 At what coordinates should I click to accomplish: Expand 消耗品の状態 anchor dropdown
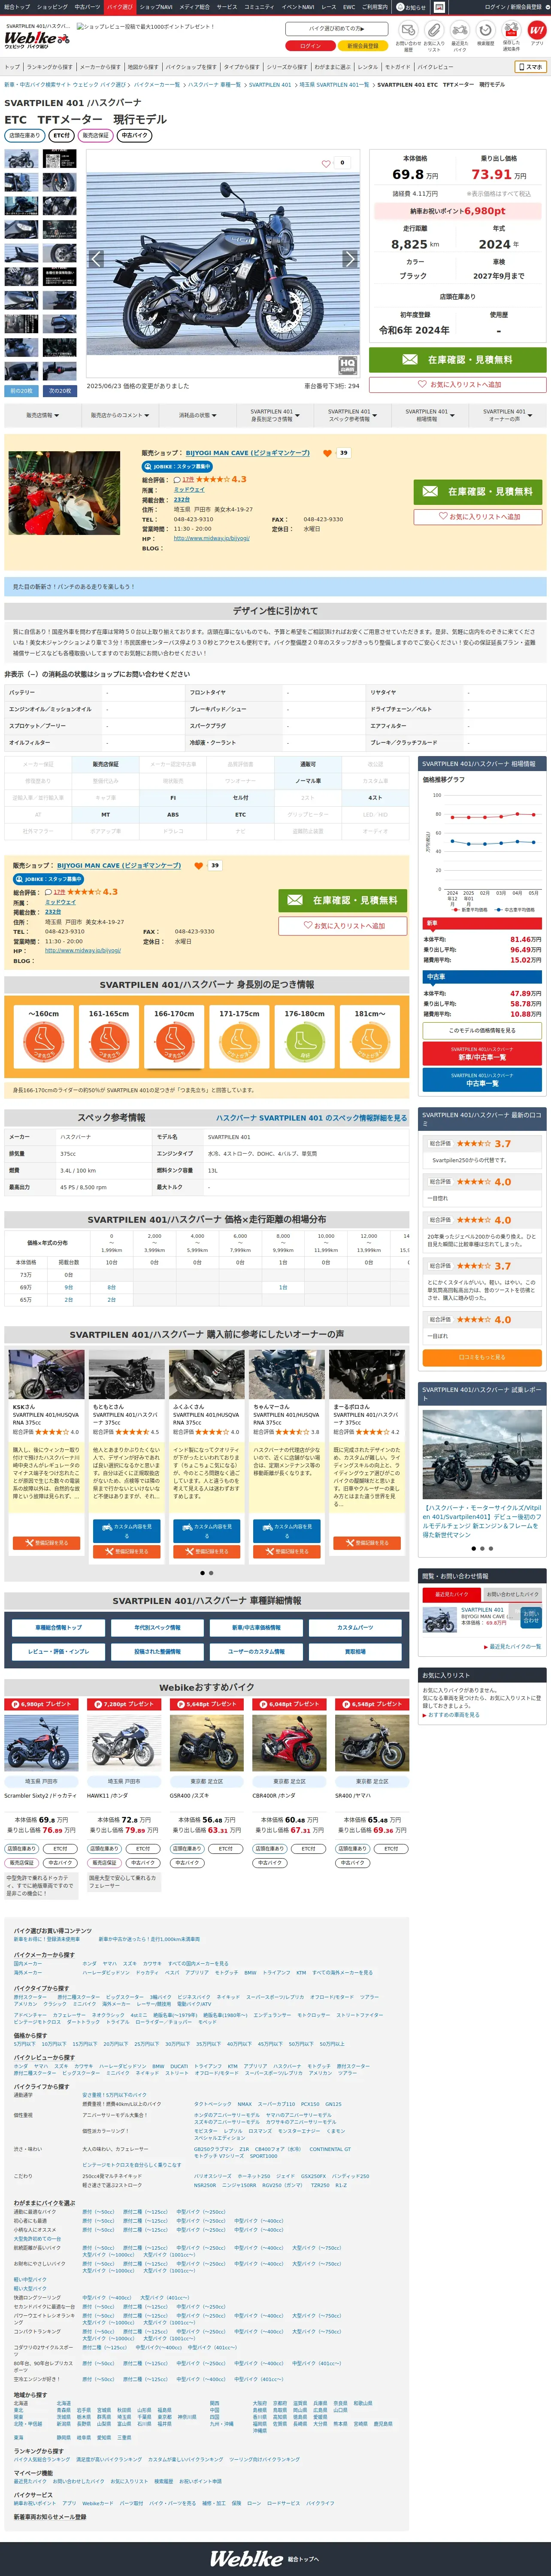tap(197, 415)
